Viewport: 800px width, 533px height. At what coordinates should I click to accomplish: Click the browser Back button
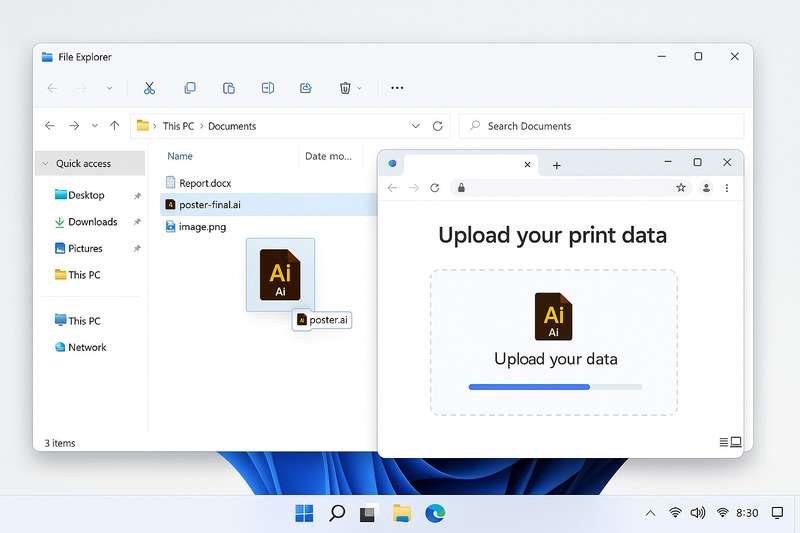[x=392, y=188]
